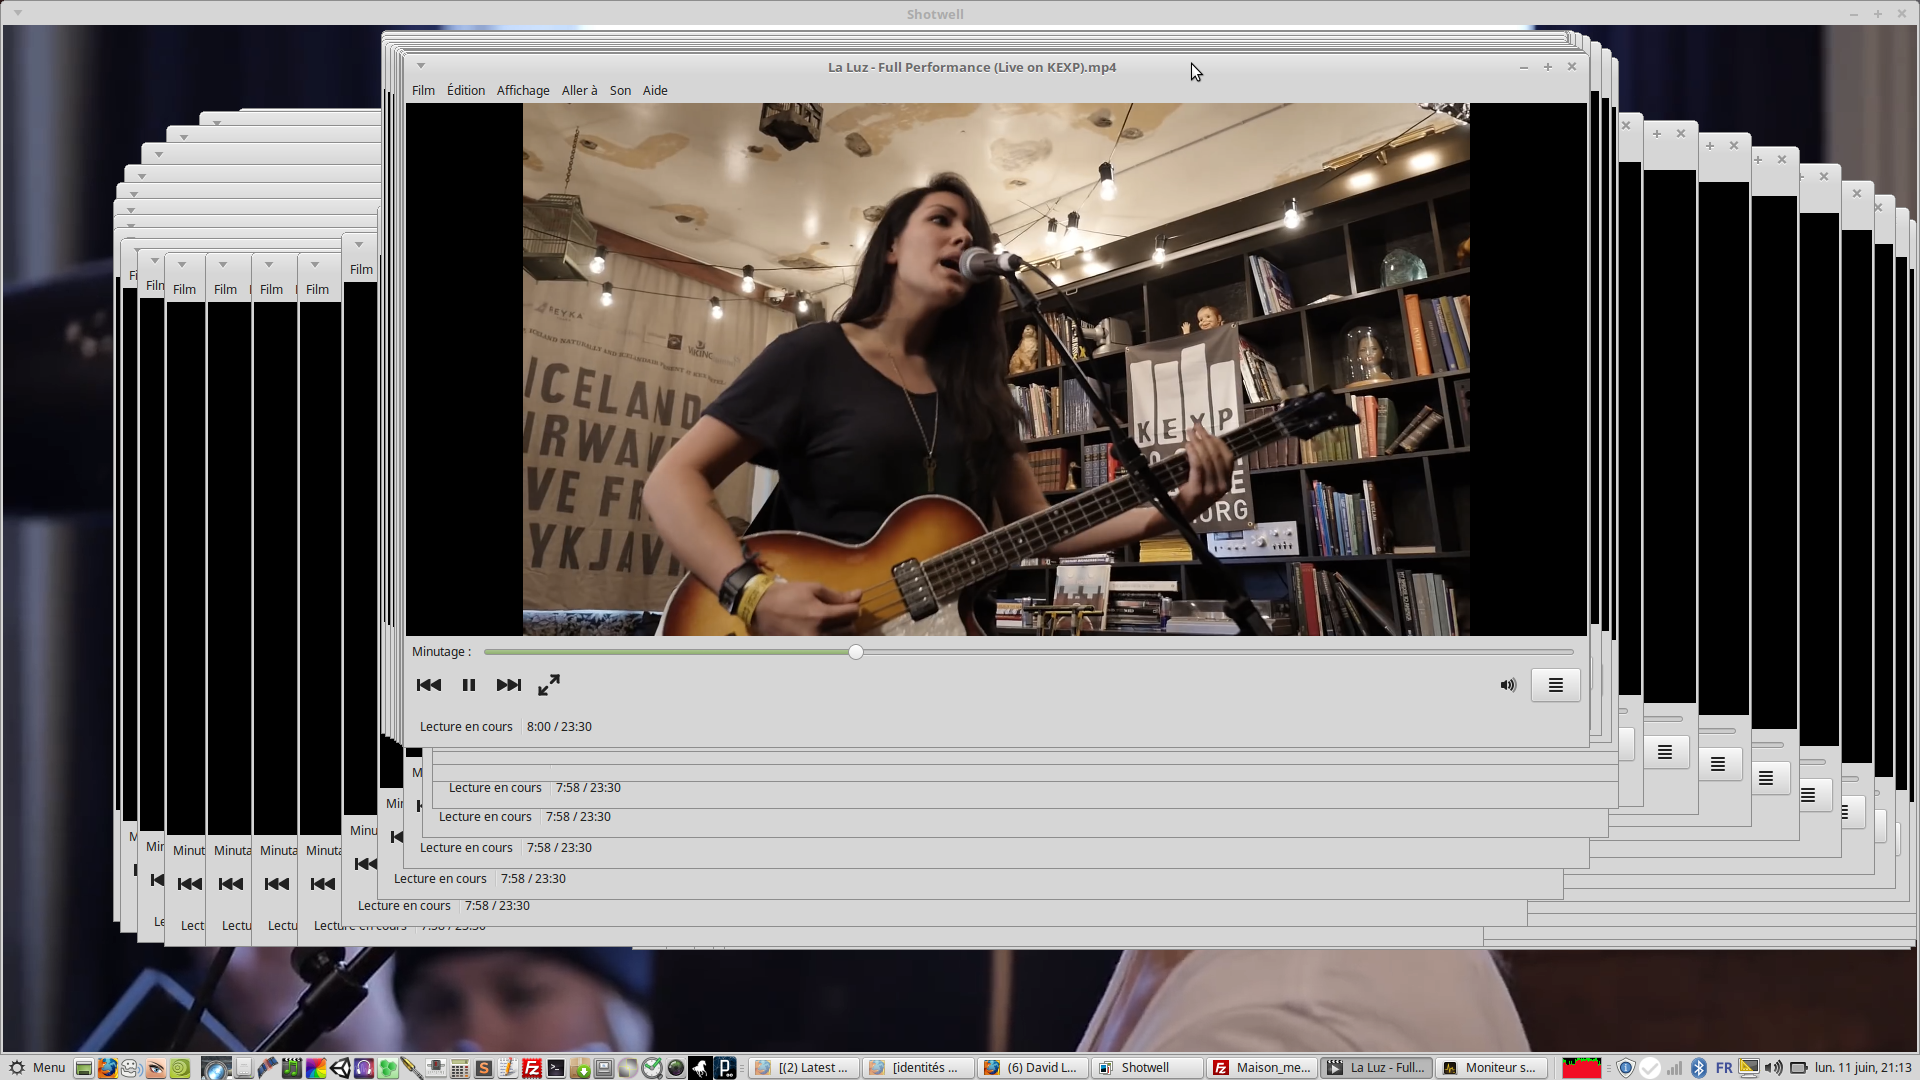Viewport: 1920px width, 1080px height.
Task: Click the Bluetooth tray icon
Action: pos(1699,1067)
